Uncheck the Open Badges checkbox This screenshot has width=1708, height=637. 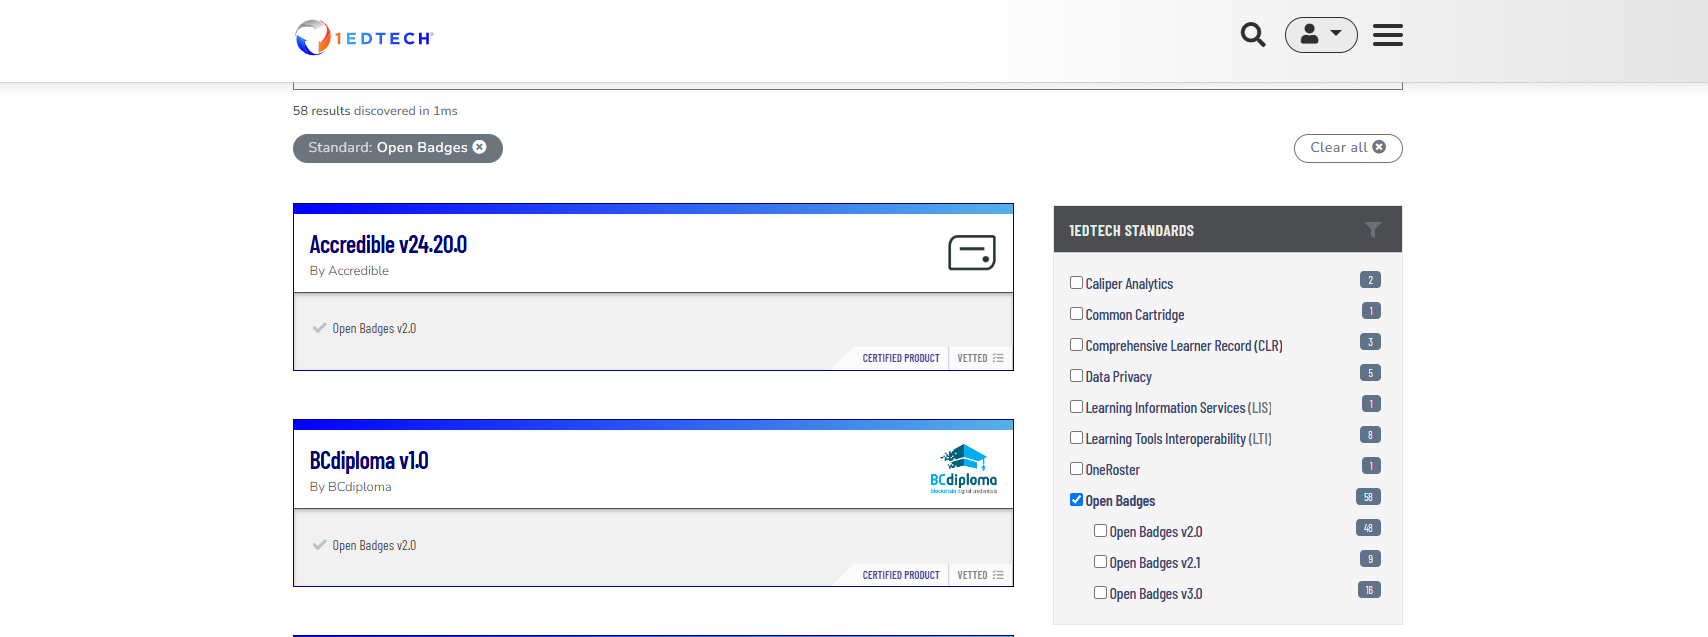coord(1077,500)
